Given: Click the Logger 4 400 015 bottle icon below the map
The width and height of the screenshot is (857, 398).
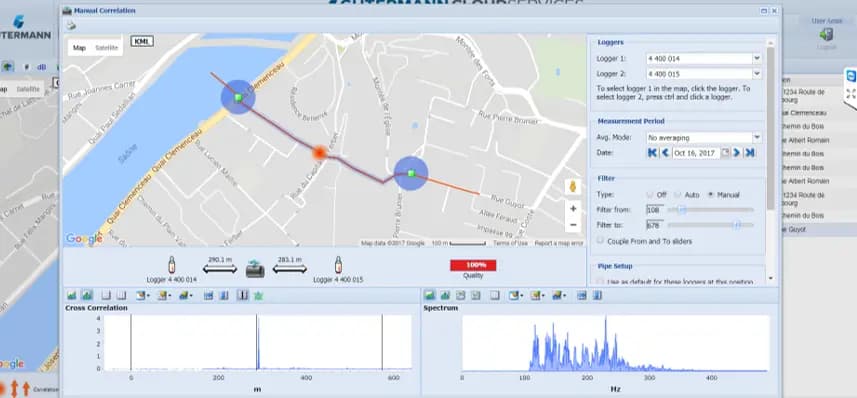Looking at the screenshot, I should coord(338,265).
